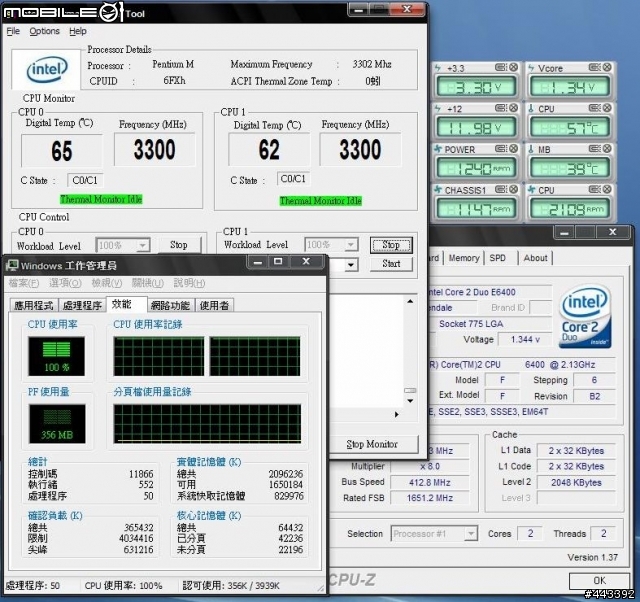Click the Start button
Image resolution: width=640 pixels, height=602 pixels.
(391, 264)
